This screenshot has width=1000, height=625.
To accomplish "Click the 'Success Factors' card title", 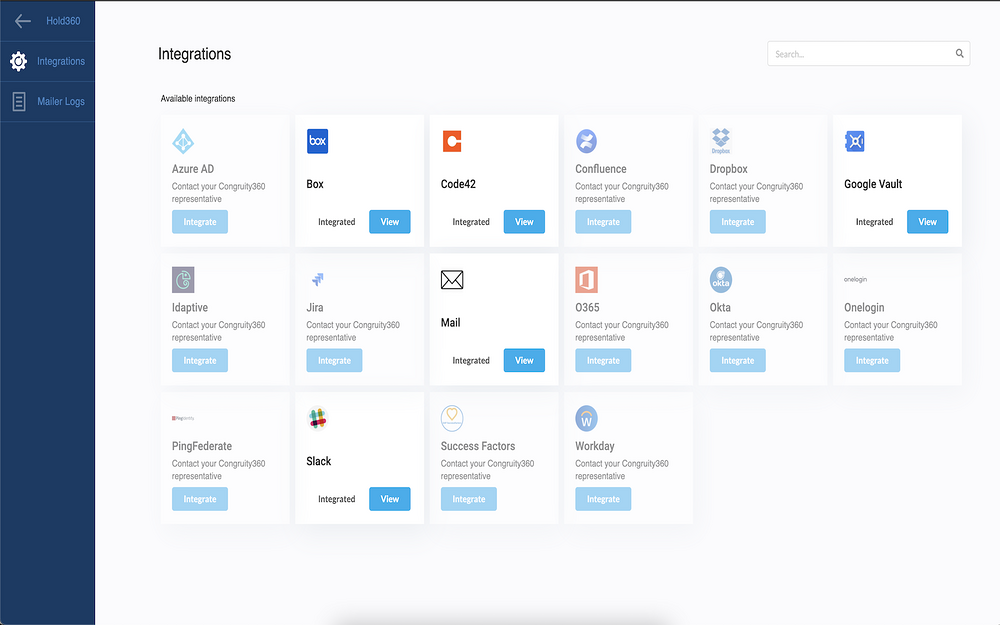I will tap(478, 446).
